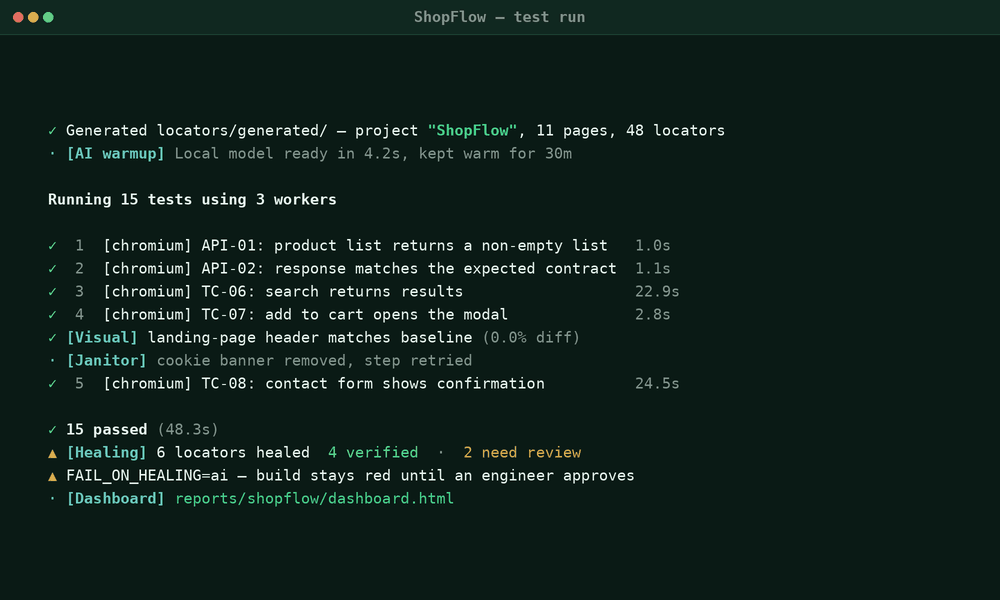Click the checkmark beside TC-08 contact form

point(52,383)
